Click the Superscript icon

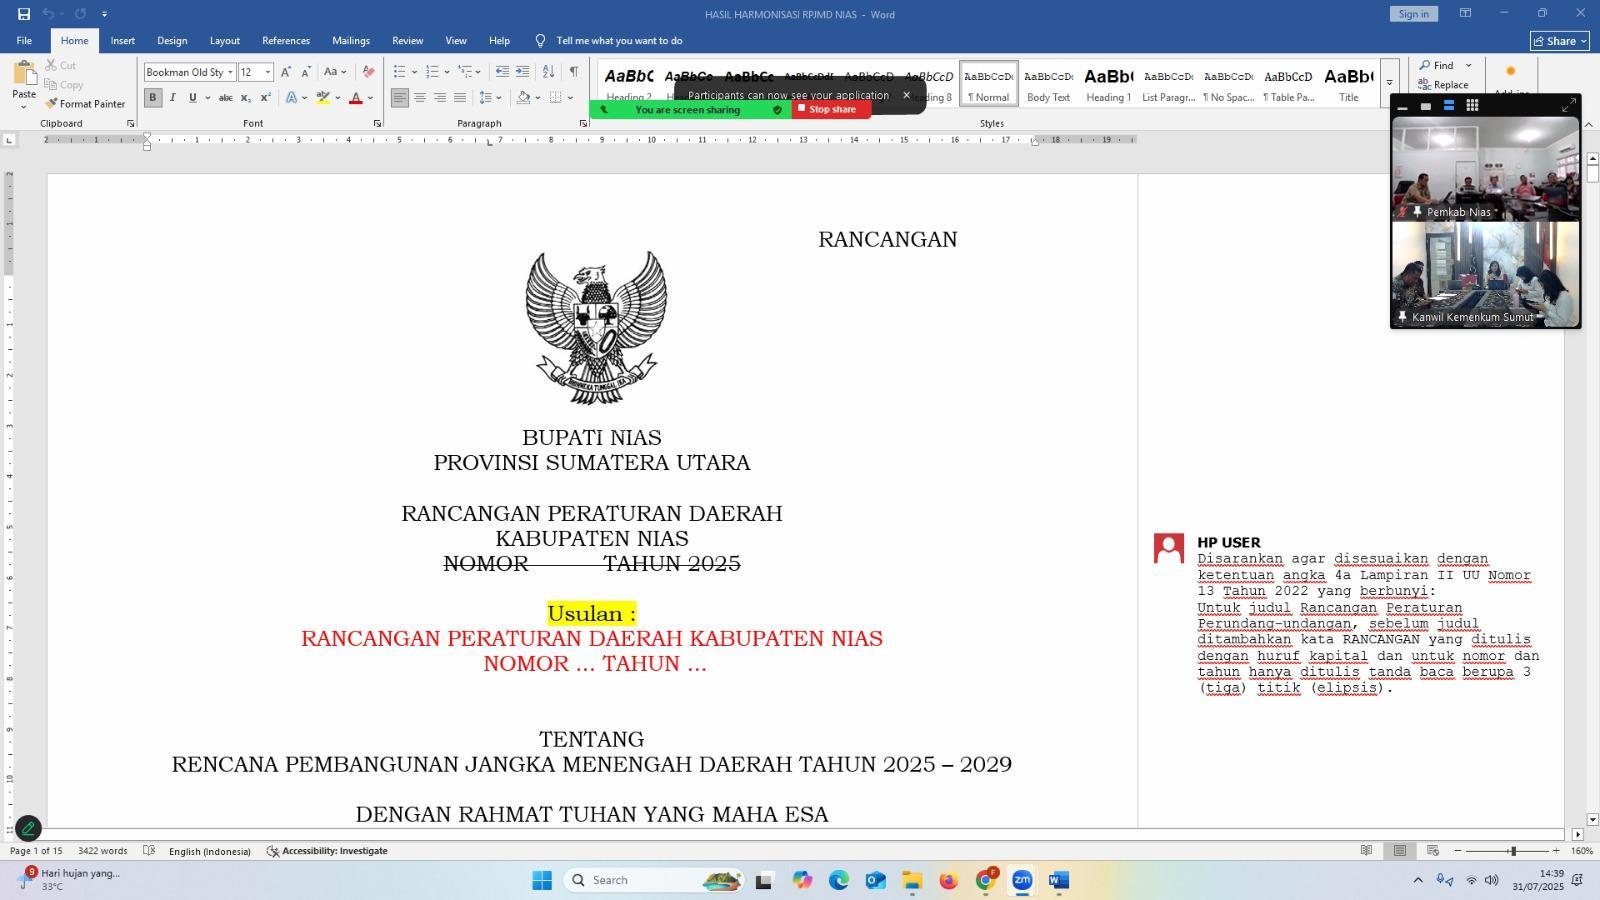click(266, 98)
